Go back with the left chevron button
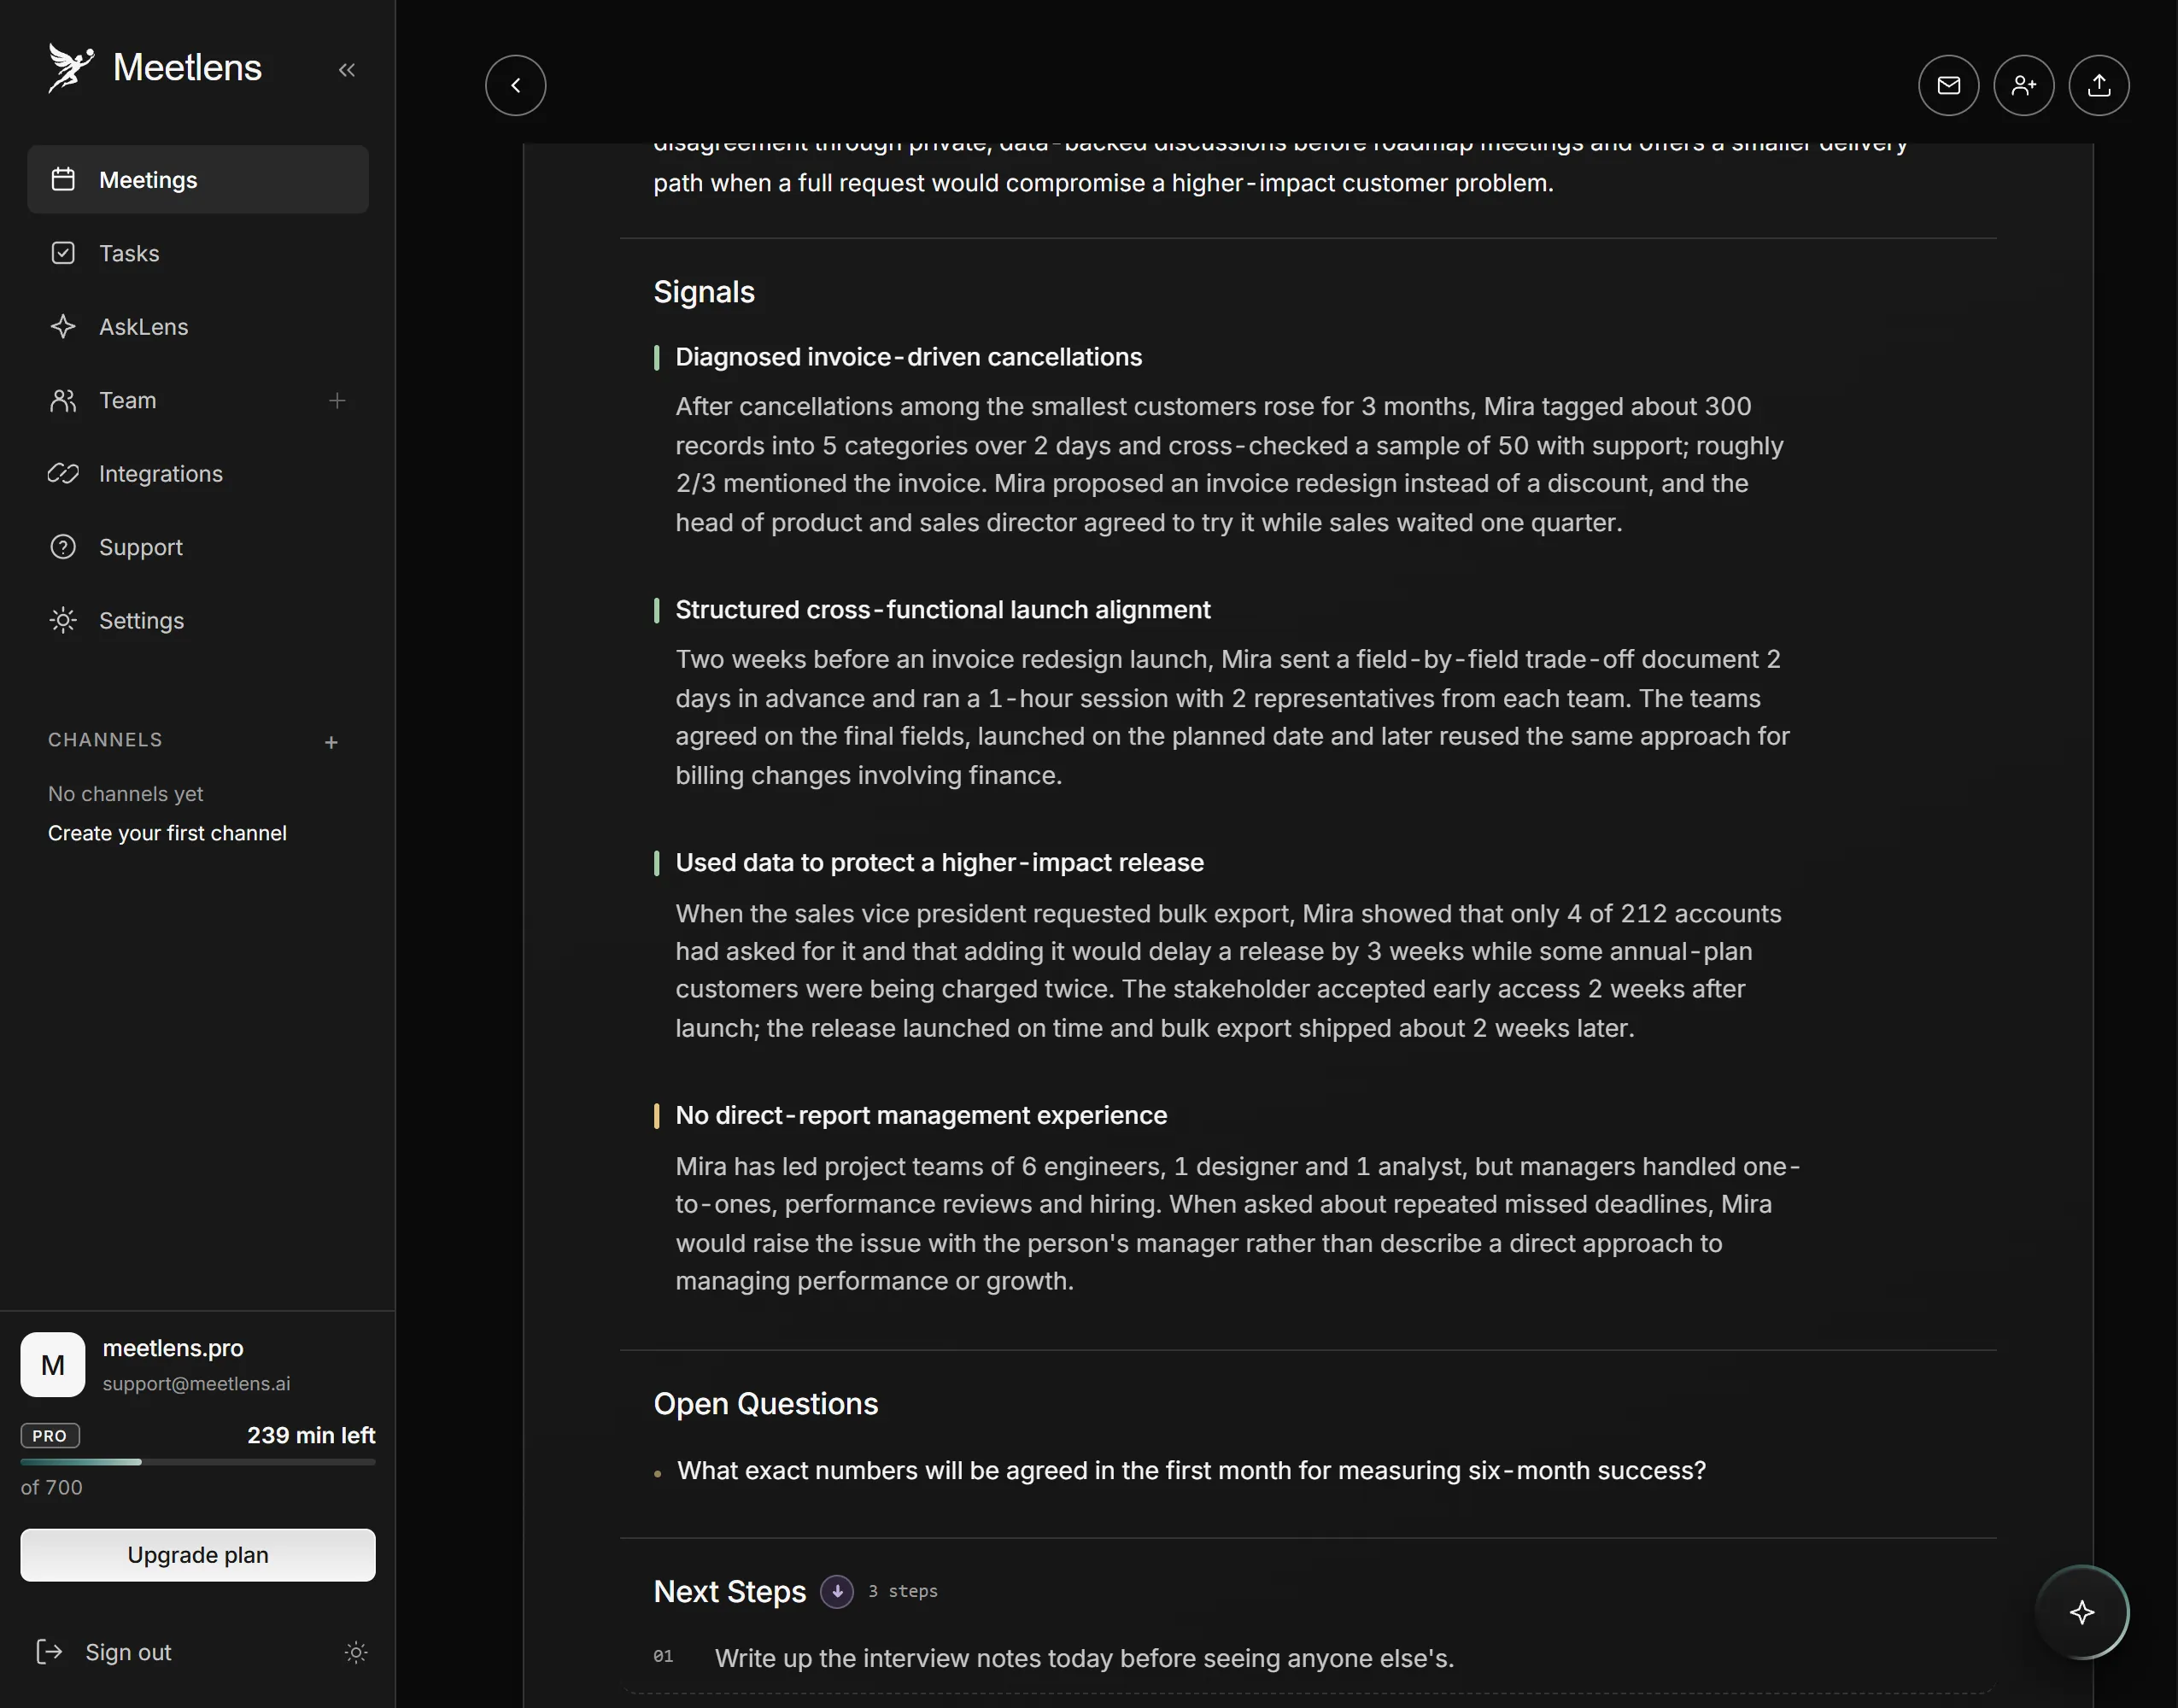Screen dimensions: 2178x1708 [516, 85]
